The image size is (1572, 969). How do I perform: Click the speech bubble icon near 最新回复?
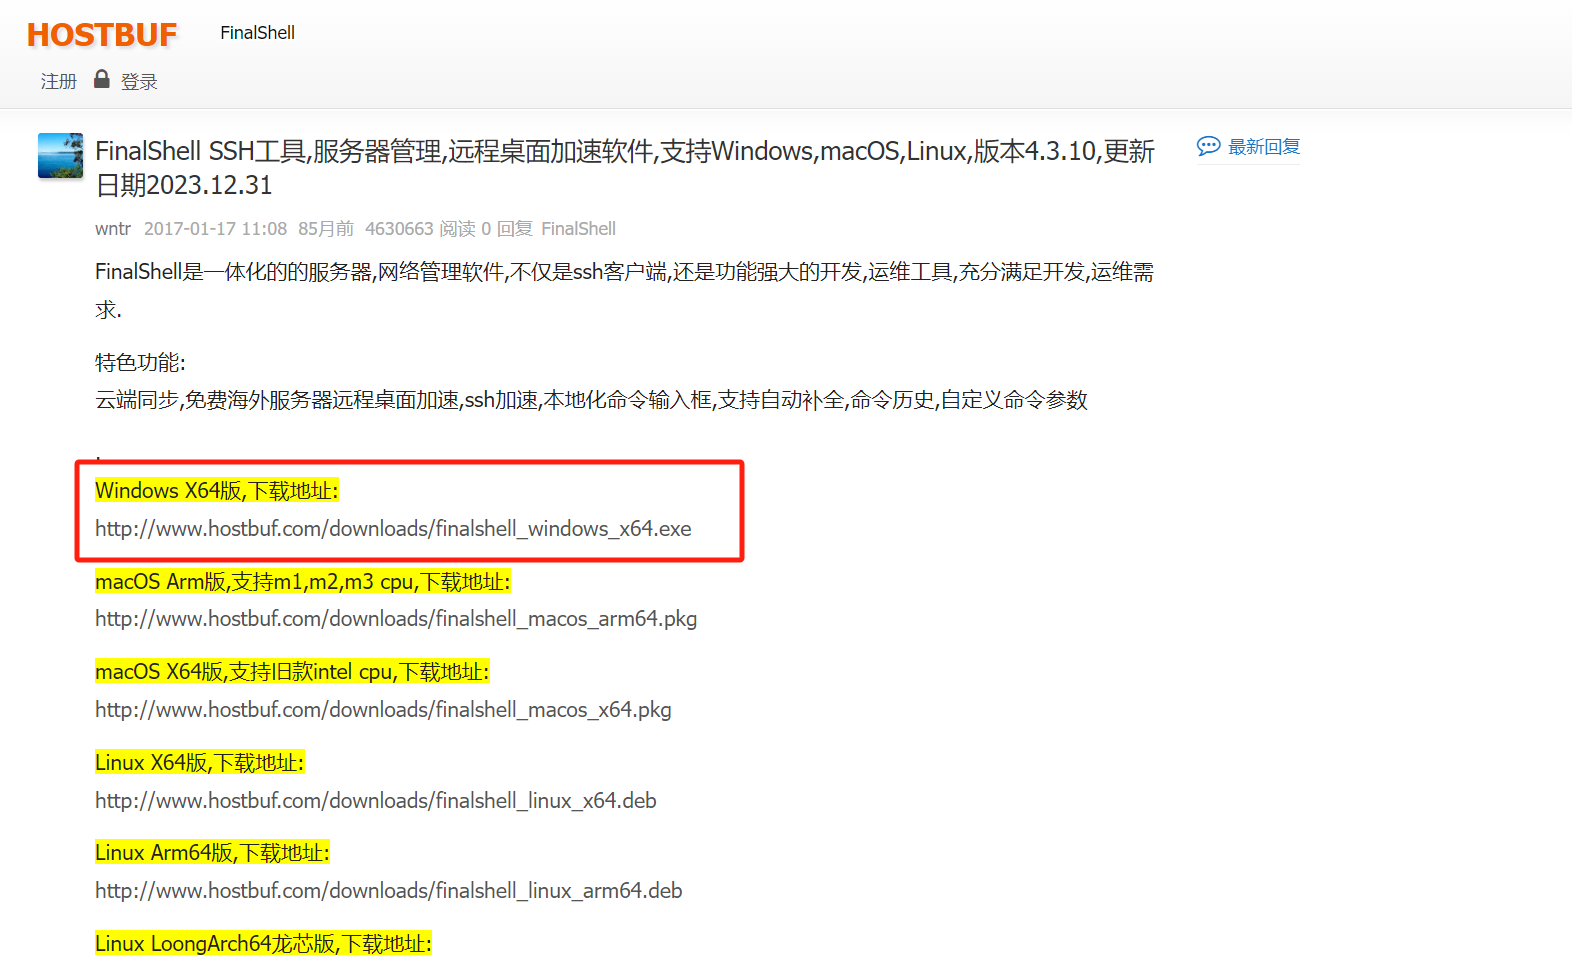click(1208, 146)
